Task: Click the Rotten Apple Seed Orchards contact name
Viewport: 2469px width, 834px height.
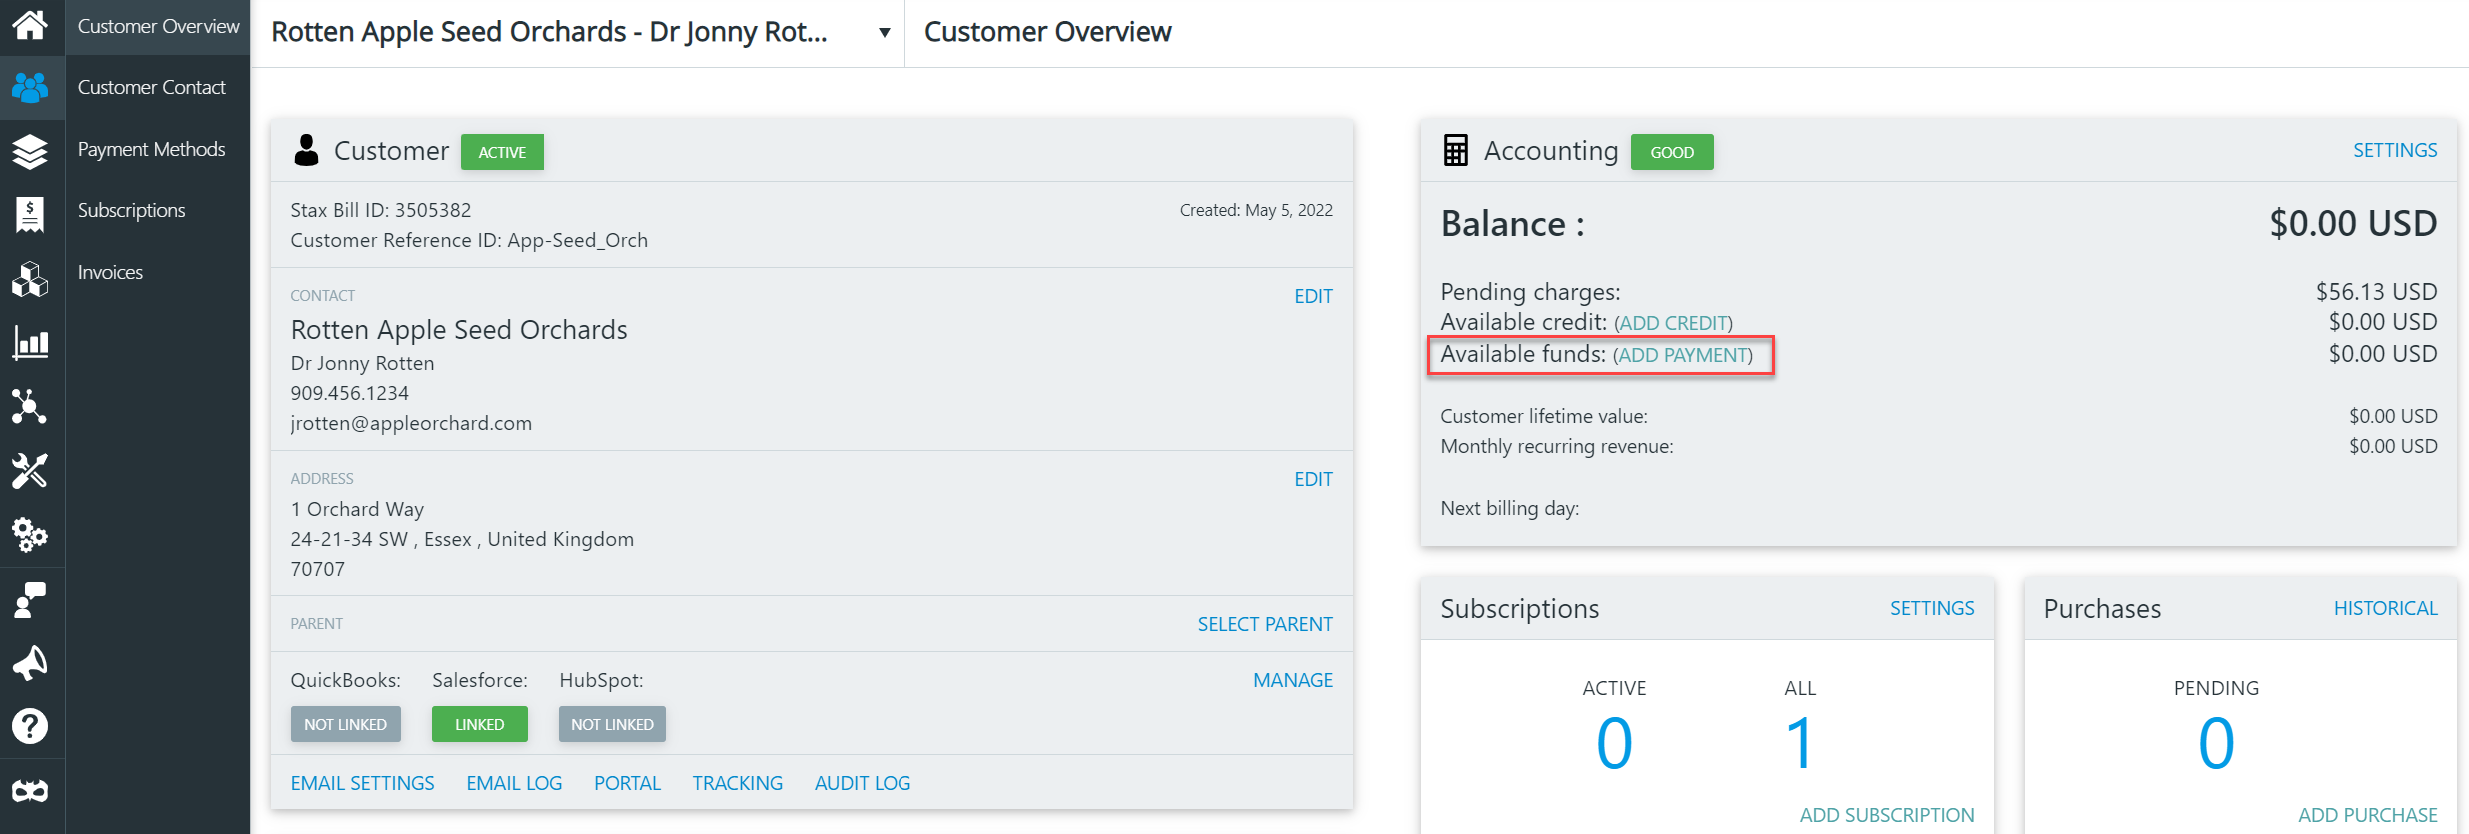Action: pyautogui.click(x=459, y=330)
